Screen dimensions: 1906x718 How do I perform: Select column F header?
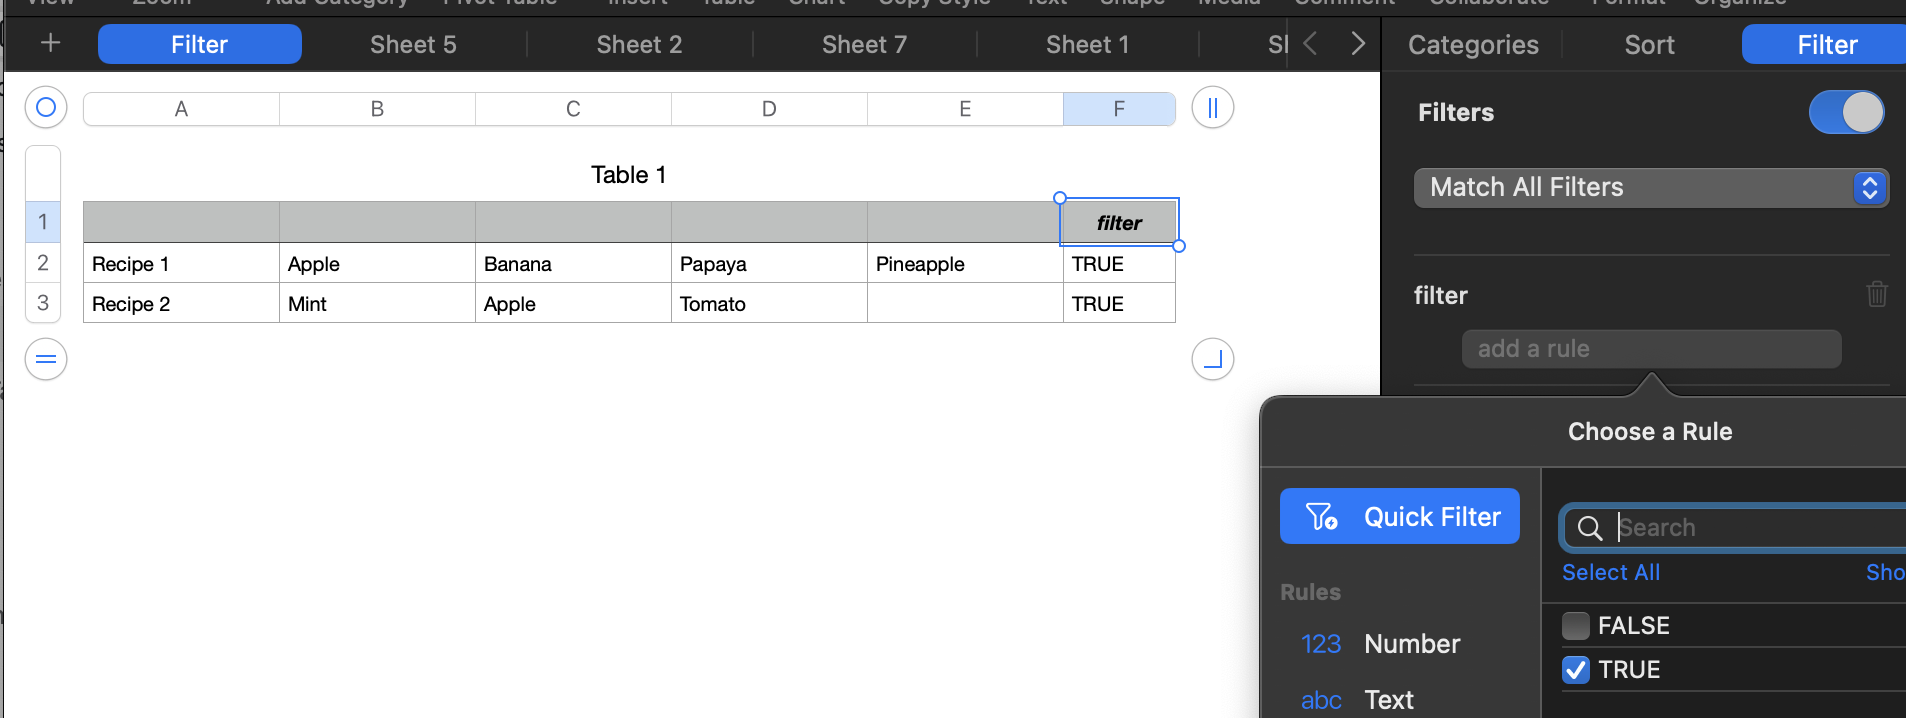coord(1118,109)
